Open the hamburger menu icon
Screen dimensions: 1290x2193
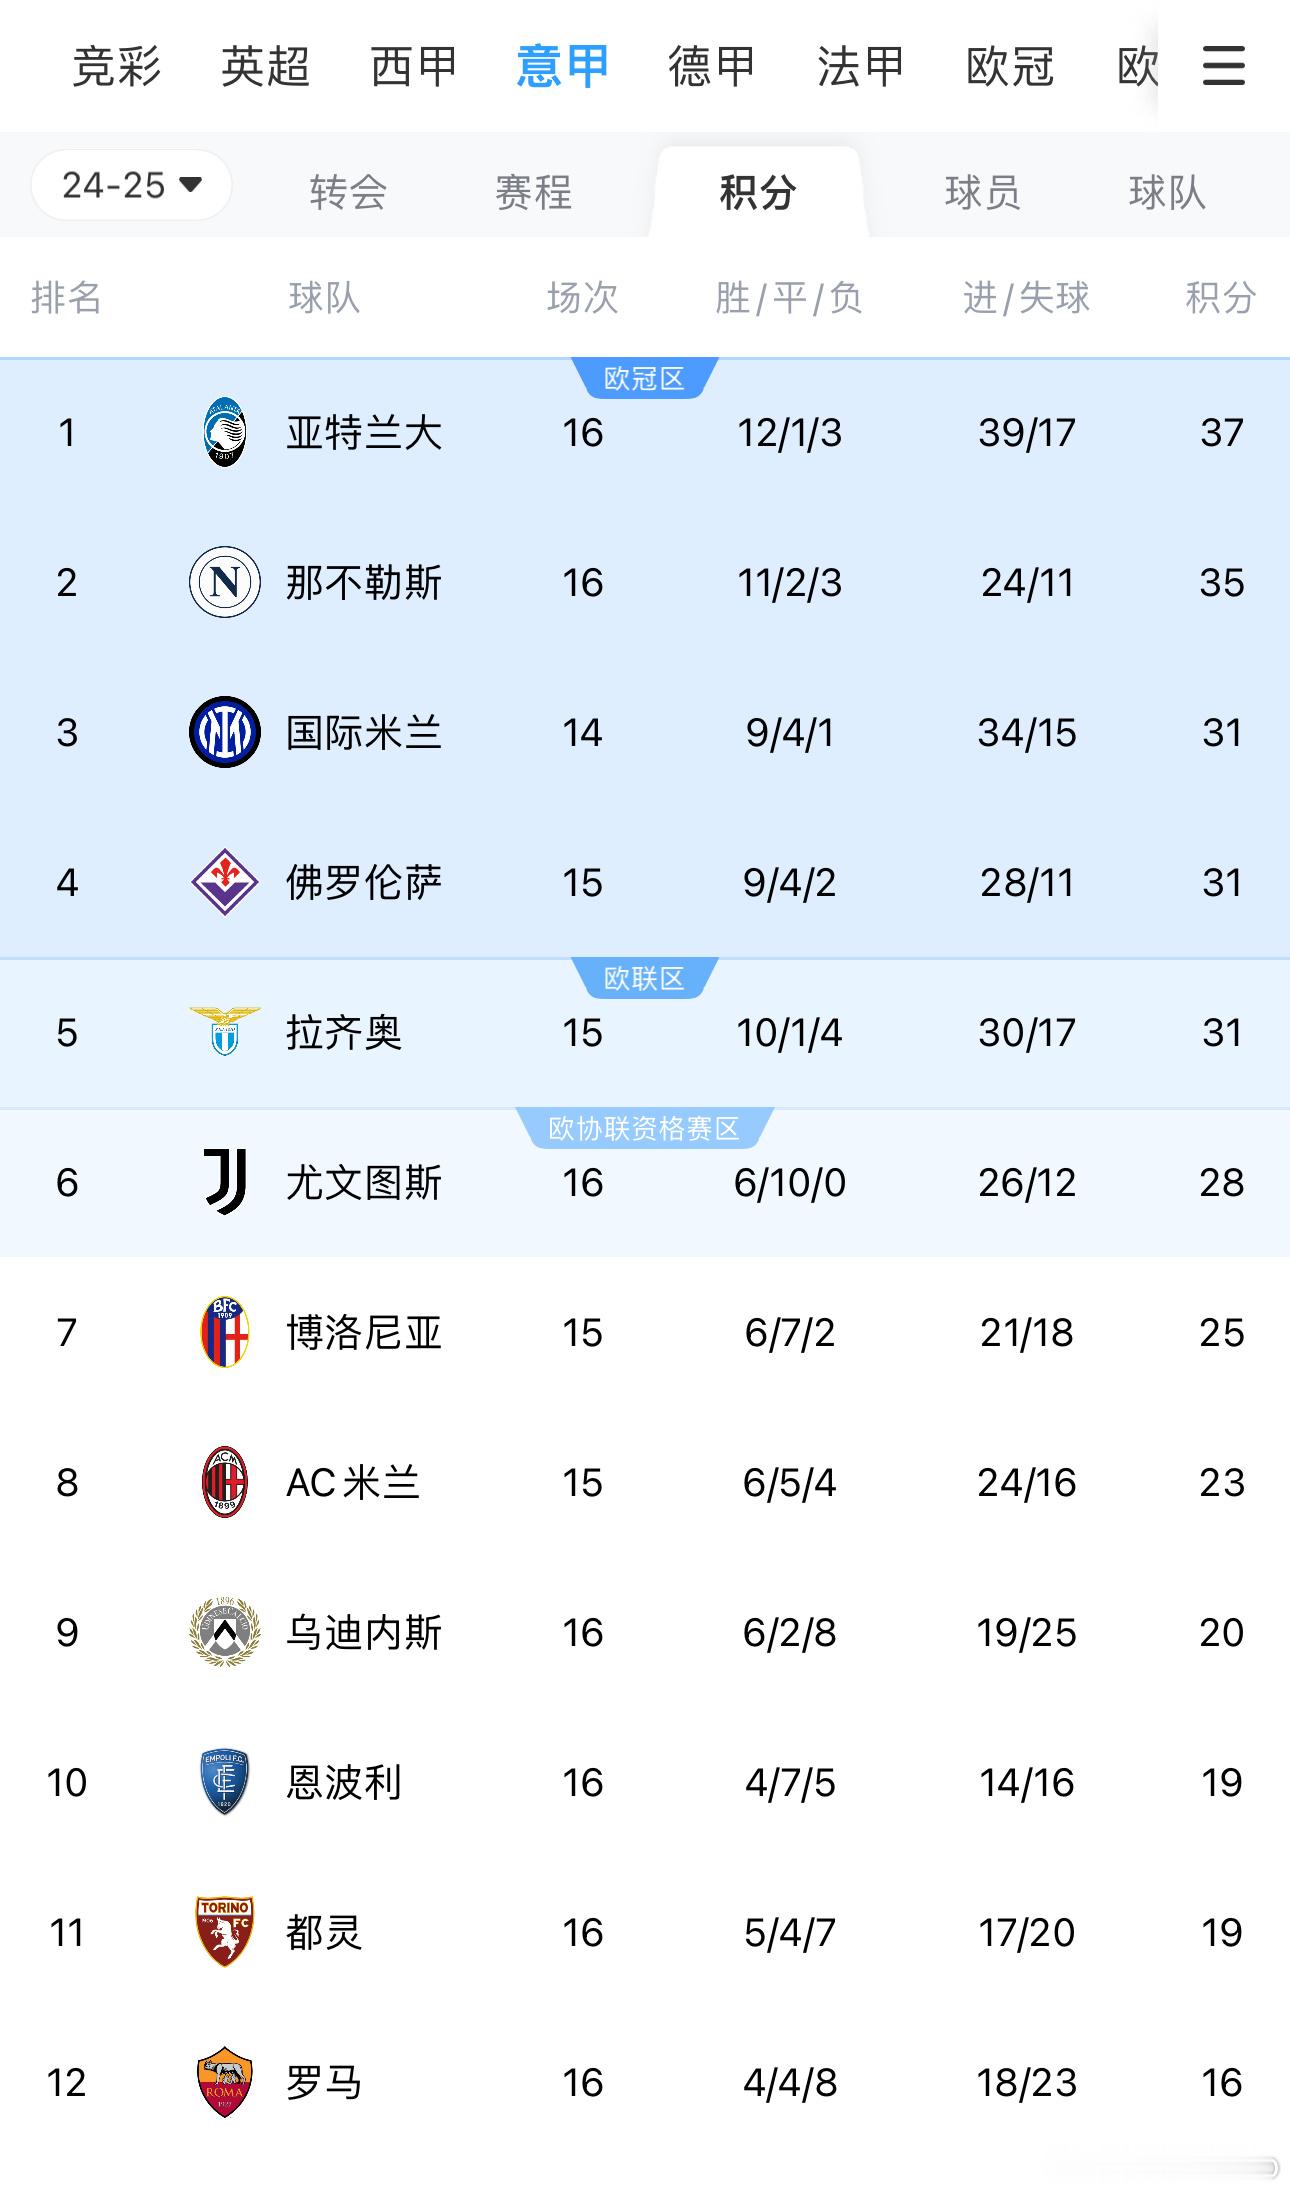click(x=1223, y=66)
